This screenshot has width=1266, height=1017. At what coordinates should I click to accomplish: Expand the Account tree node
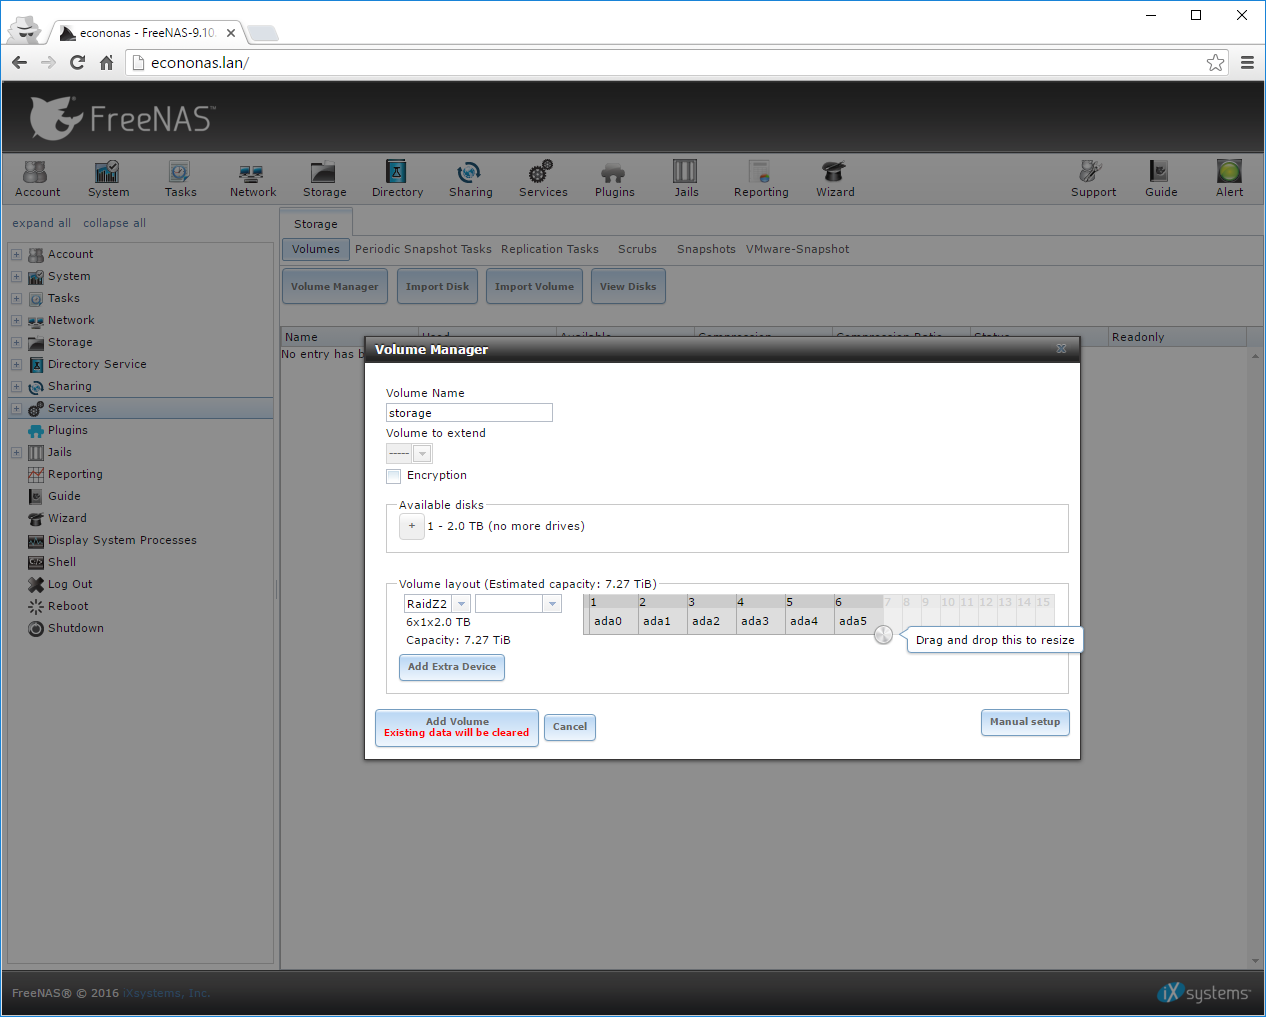pyautogui.click(x=16, y=254)
